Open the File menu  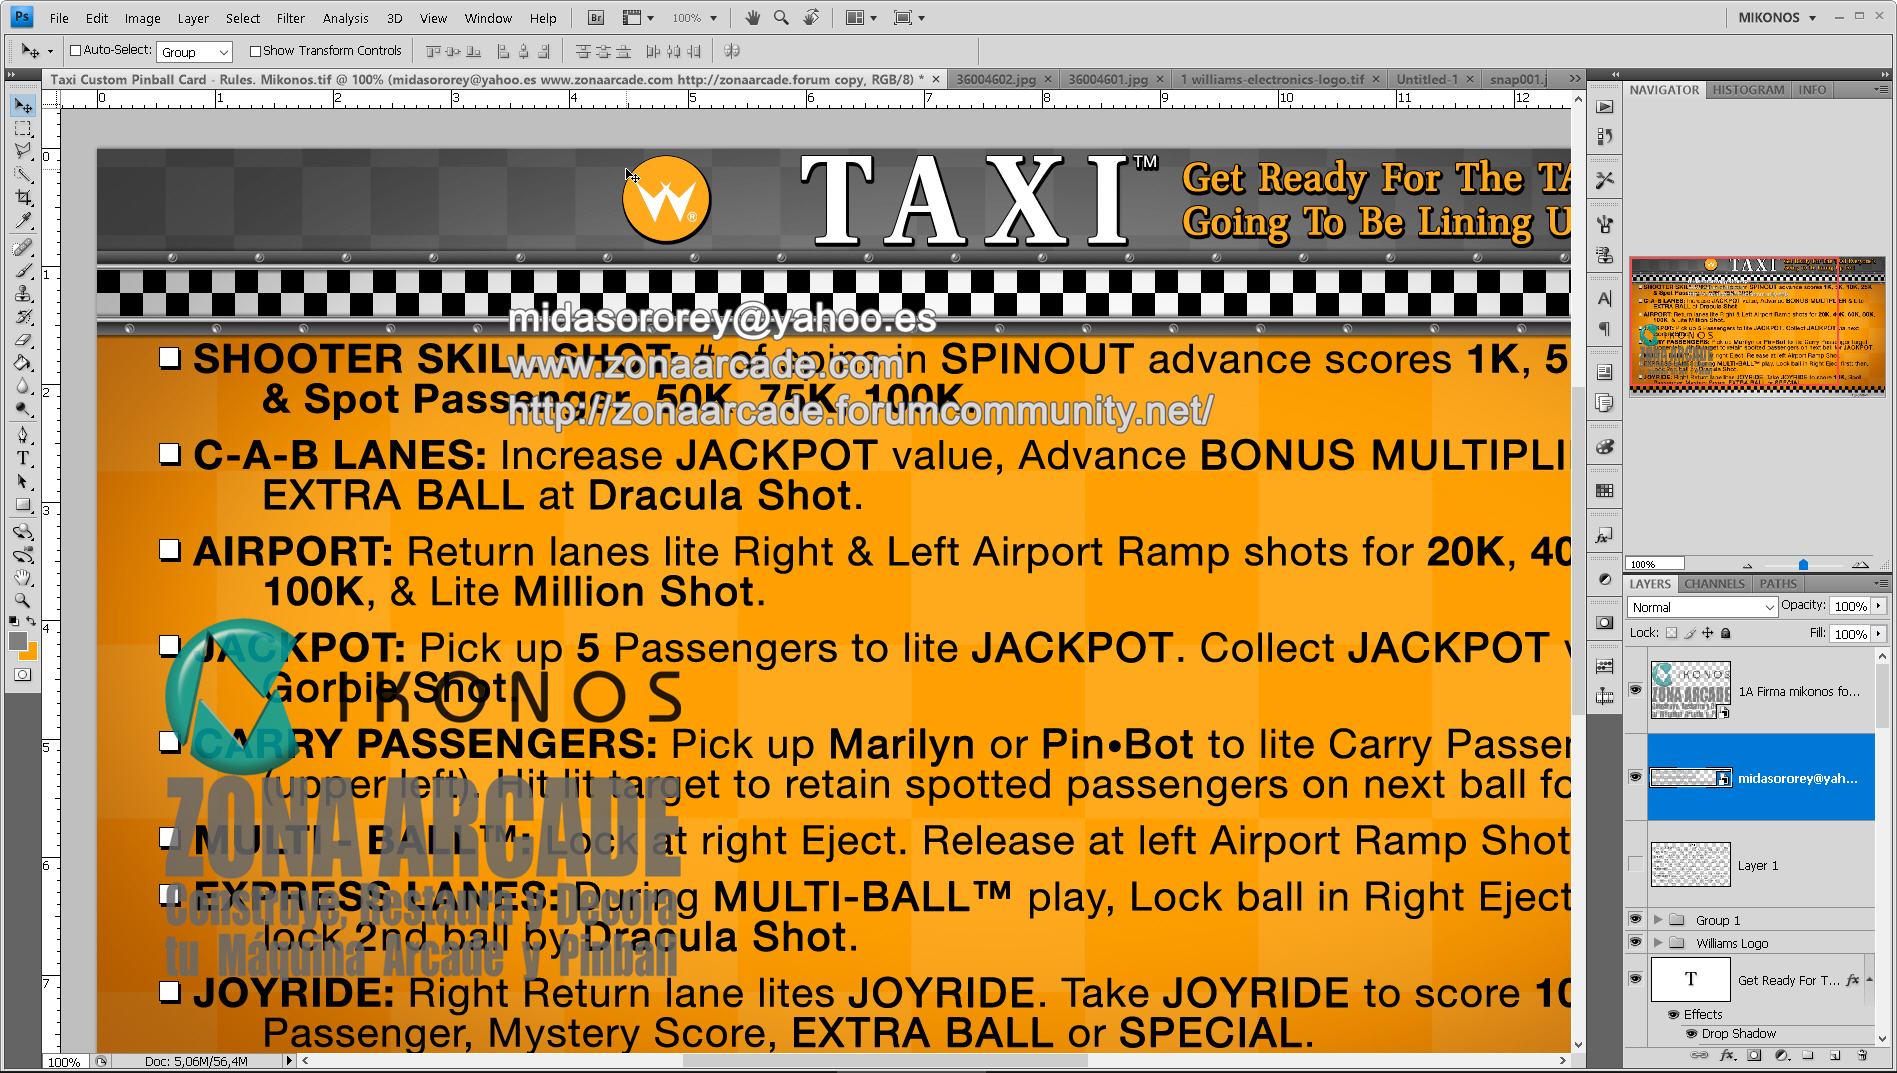(59, 18)
